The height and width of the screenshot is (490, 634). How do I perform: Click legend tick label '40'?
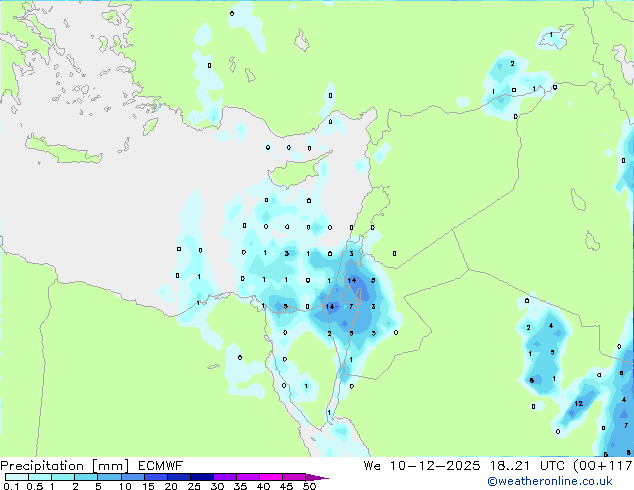tap(263, 486)
